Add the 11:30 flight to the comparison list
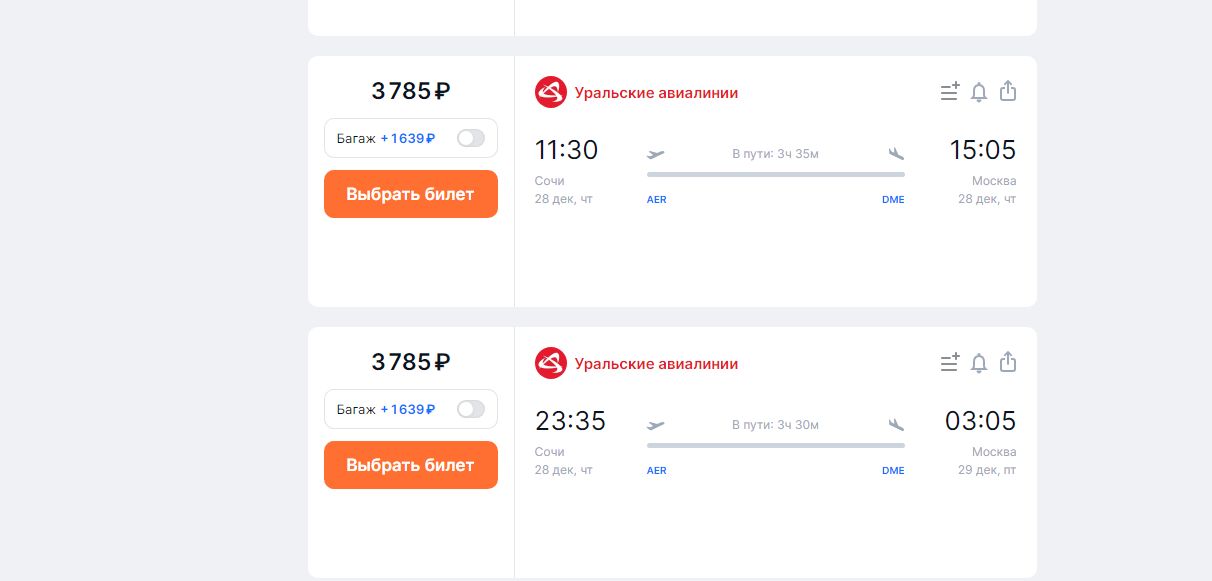Image resolution: width=1212 pixels, height=581 pixels. click(x=950, y=92)
